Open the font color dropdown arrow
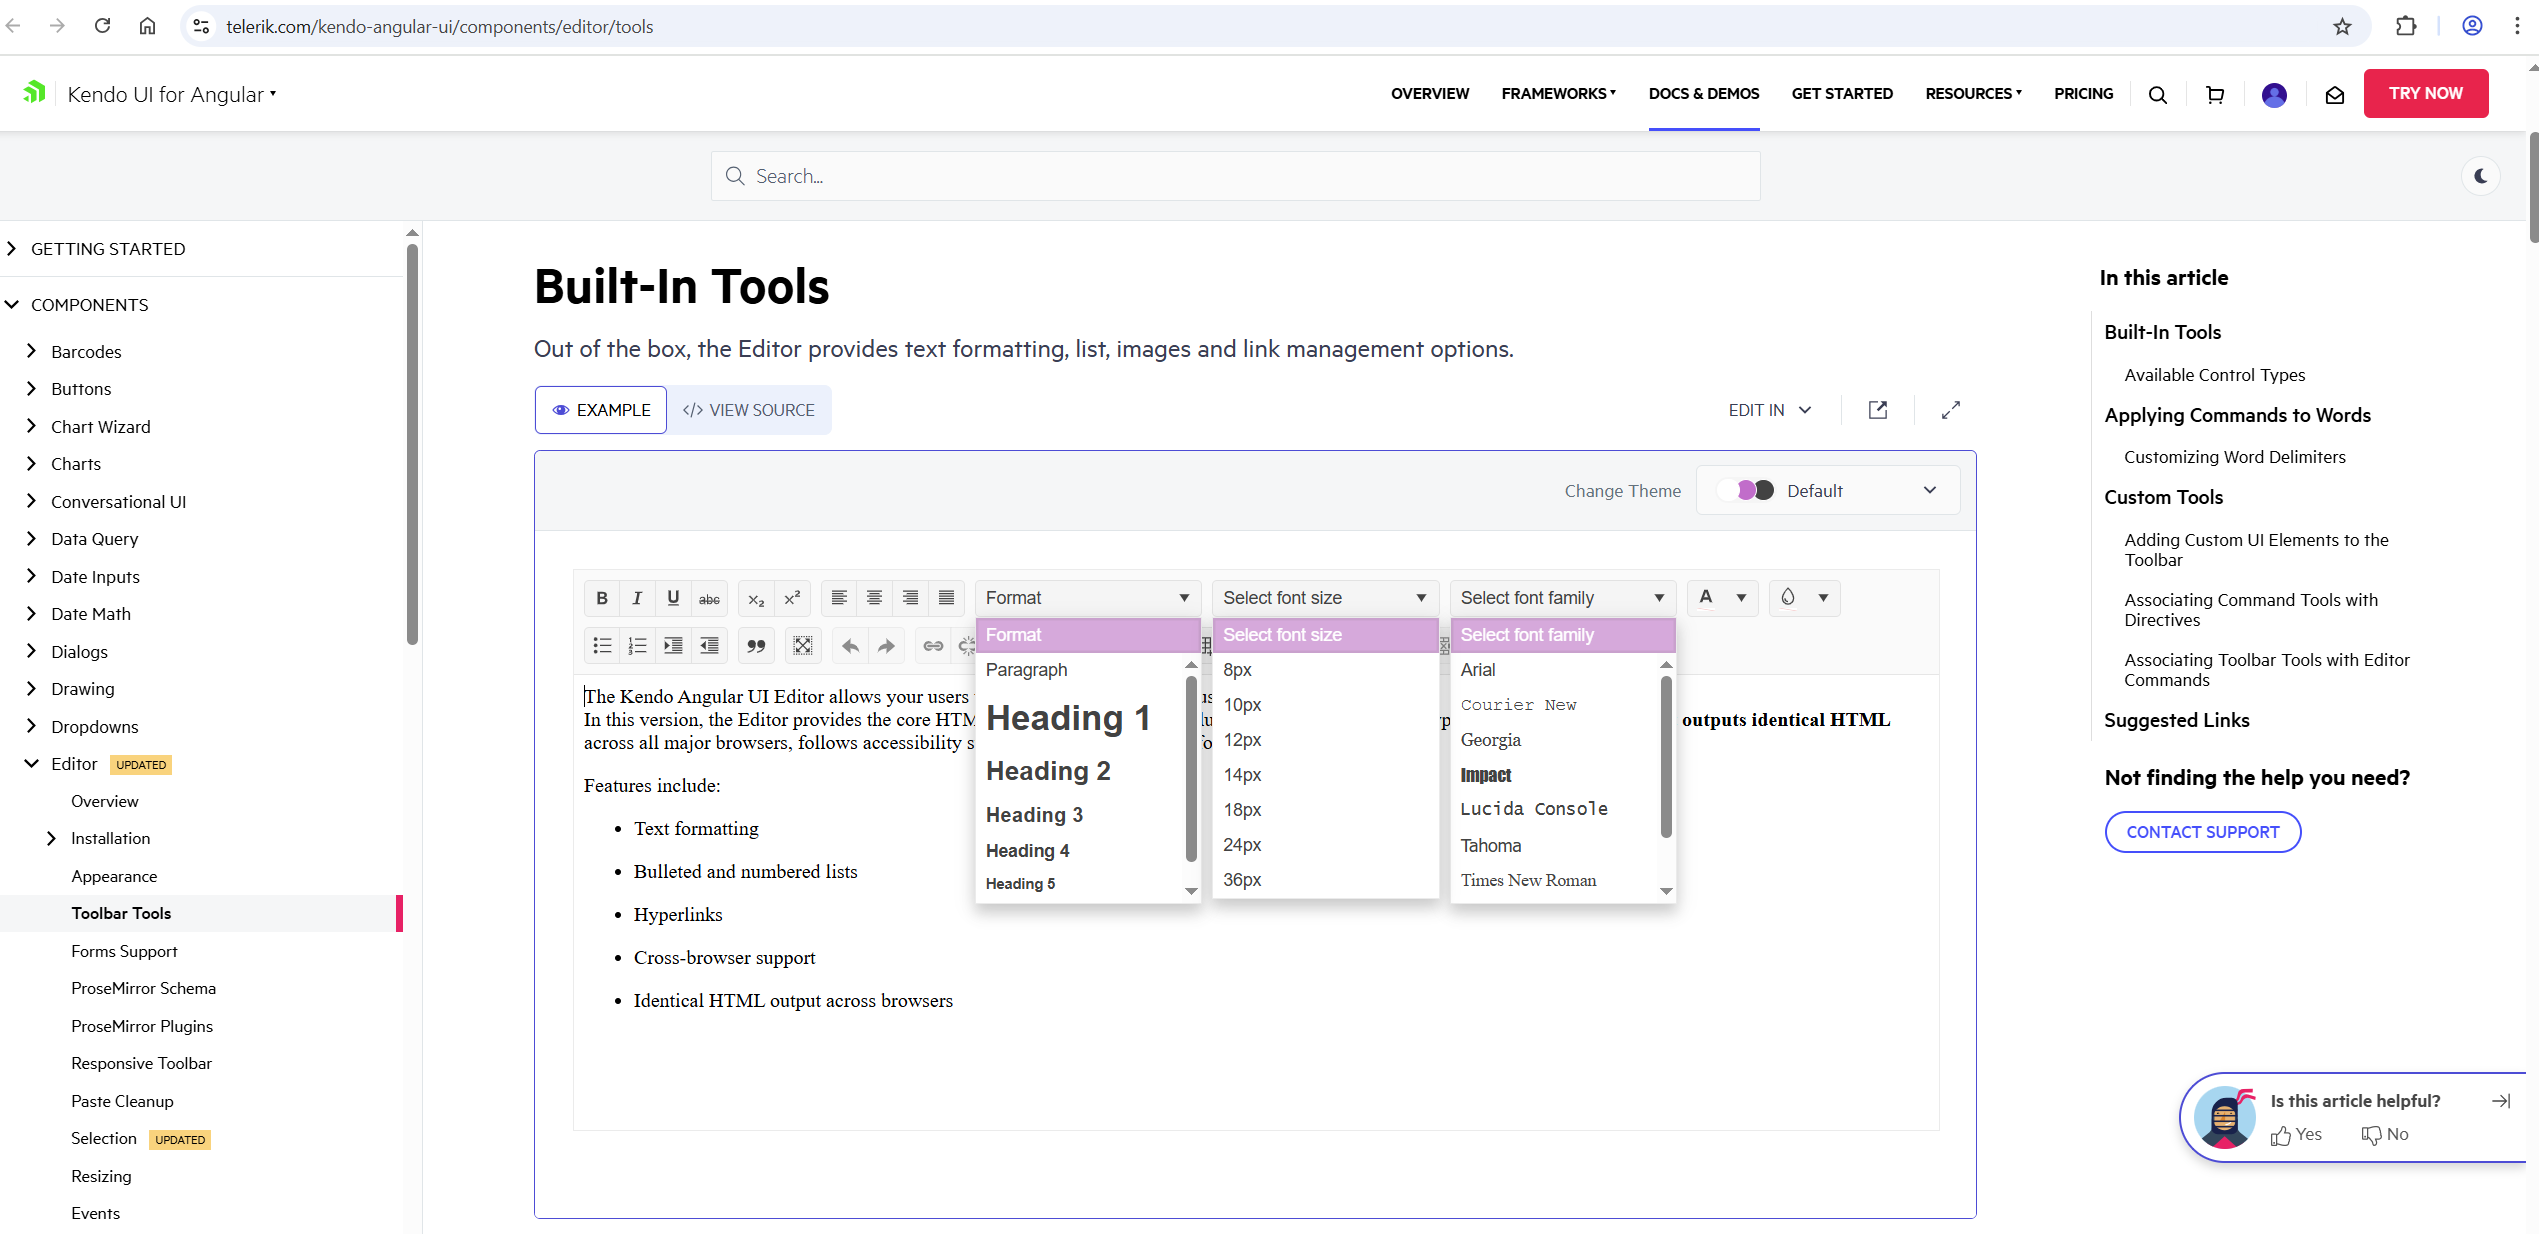This screenshot has height=1234, width=2539. [1741, 598]
